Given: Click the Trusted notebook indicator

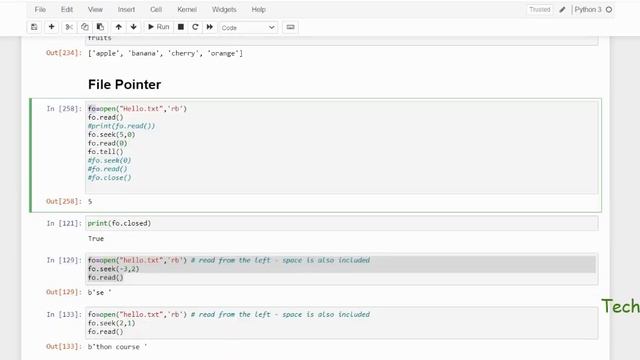Looking at the screenshot, I should tap(540, 9).
